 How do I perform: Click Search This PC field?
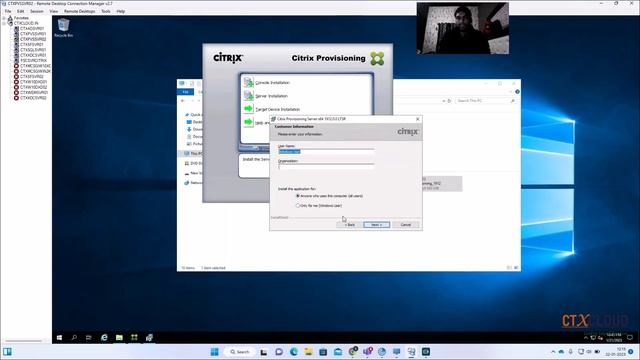(x=485, y=100)
